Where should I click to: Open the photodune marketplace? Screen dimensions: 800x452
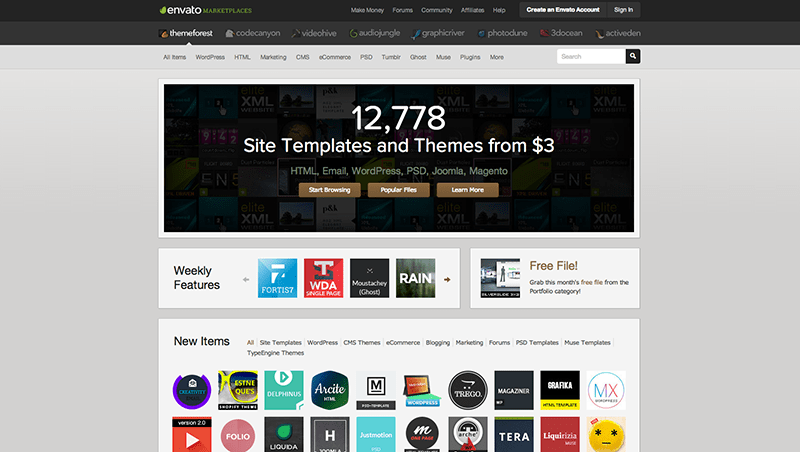(503, 33)
